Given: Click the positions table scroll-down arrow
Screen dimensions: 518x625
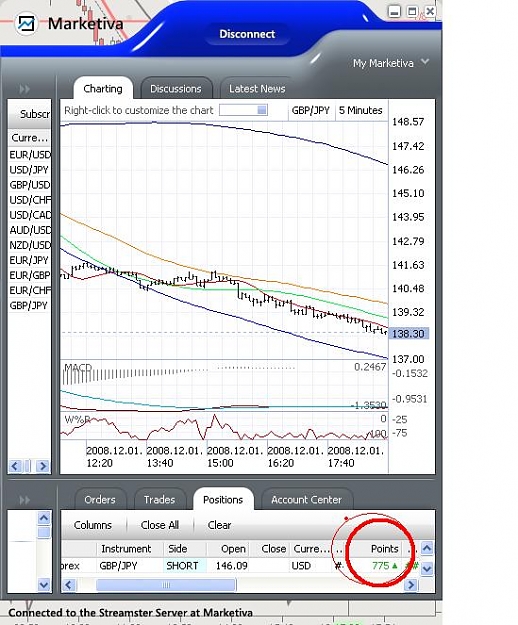Looking at the screenshot, I should pyautogui.click(x=427, y=568).
